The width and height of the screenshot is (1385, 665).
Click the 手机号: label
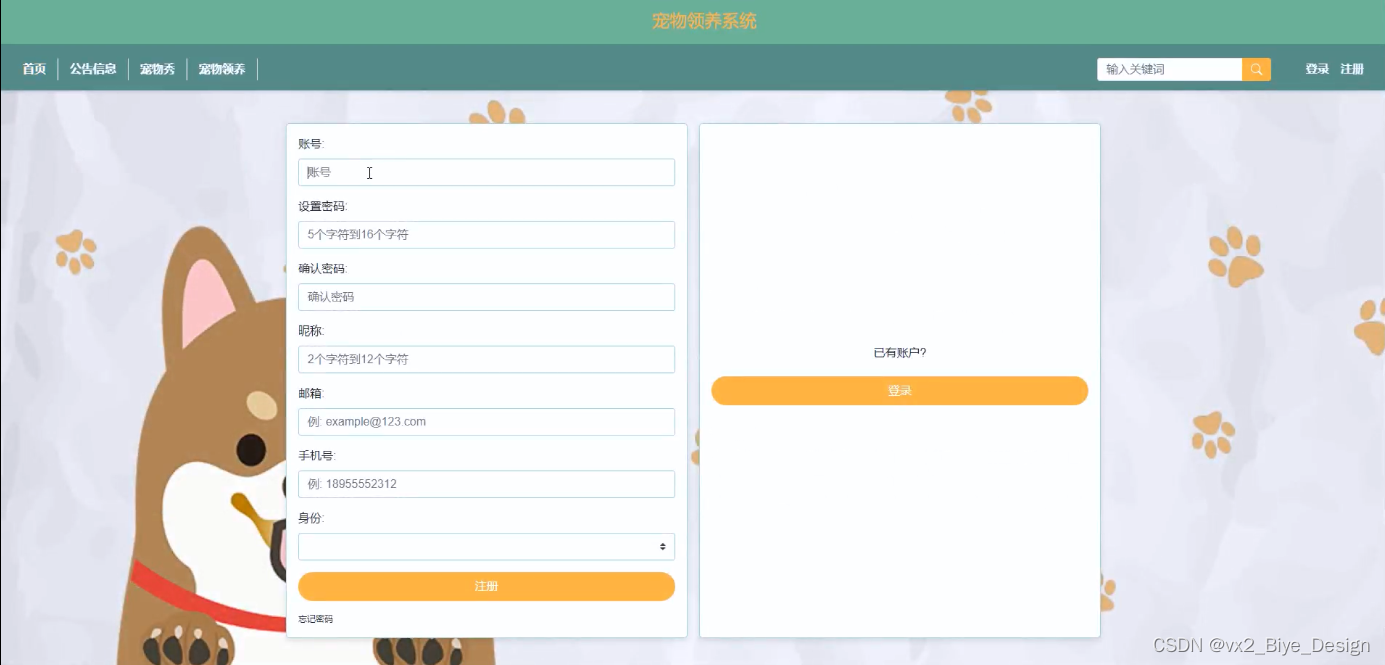point(317,456)
